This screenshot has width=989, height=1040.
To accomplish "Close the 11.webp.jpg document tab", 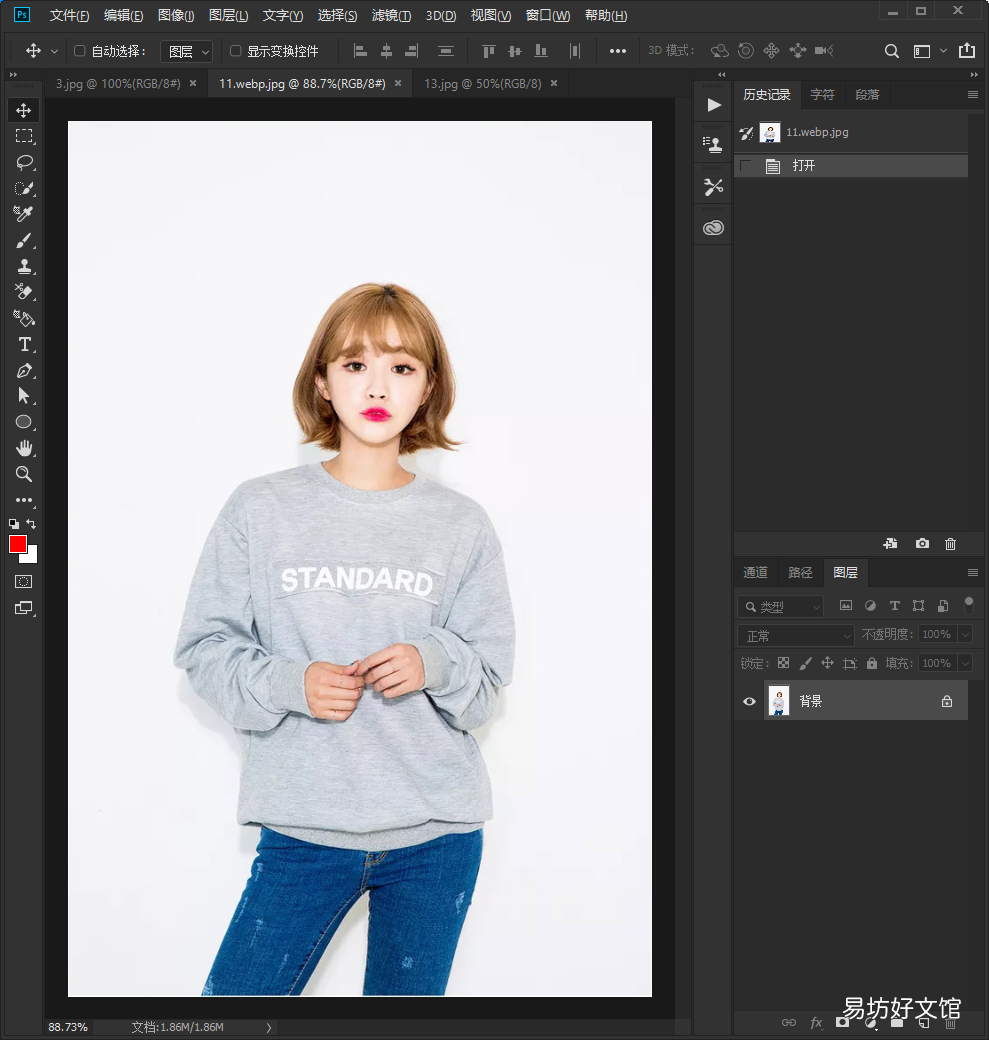I will 398,83.
